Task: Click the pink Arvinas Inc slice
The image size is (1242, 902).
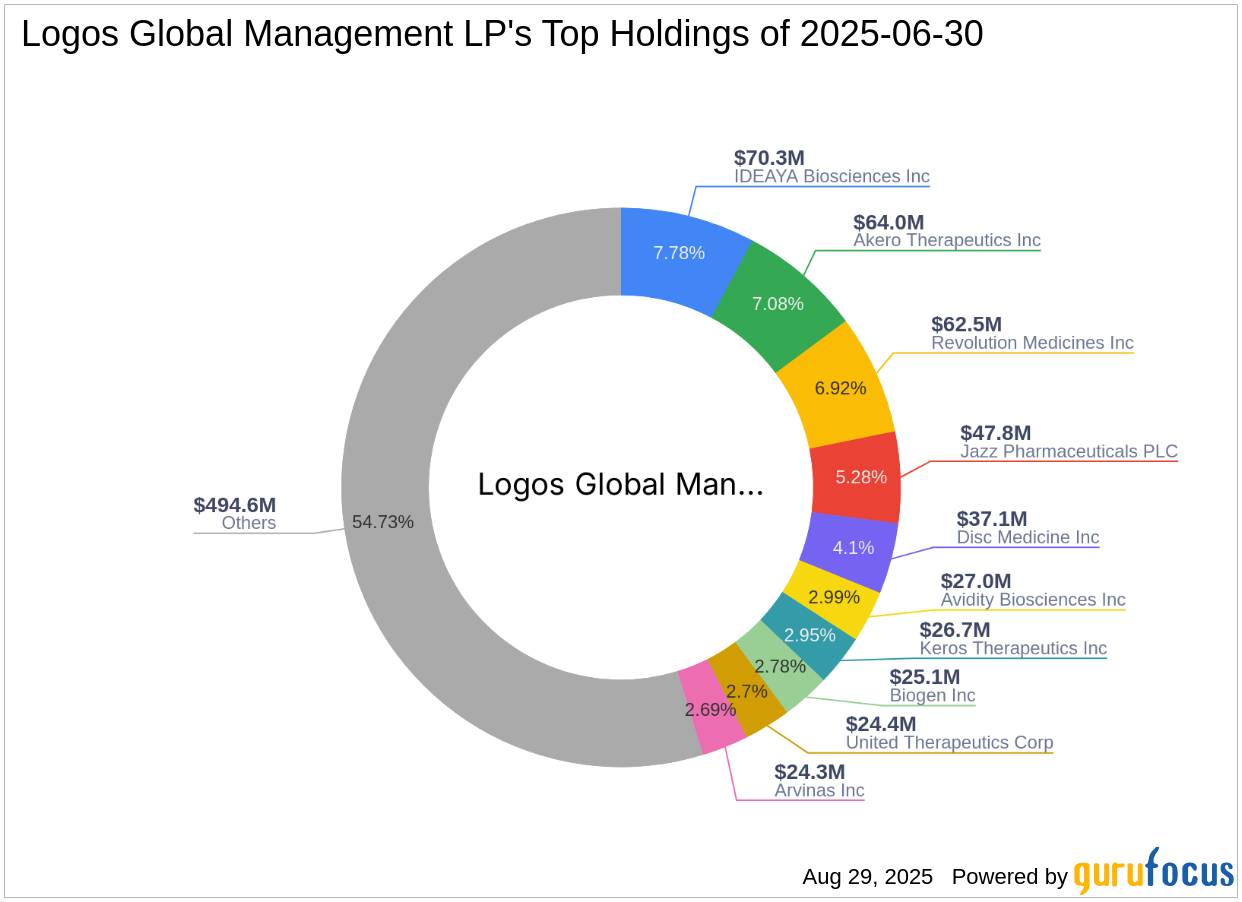Action: click(x=712, y=712)
